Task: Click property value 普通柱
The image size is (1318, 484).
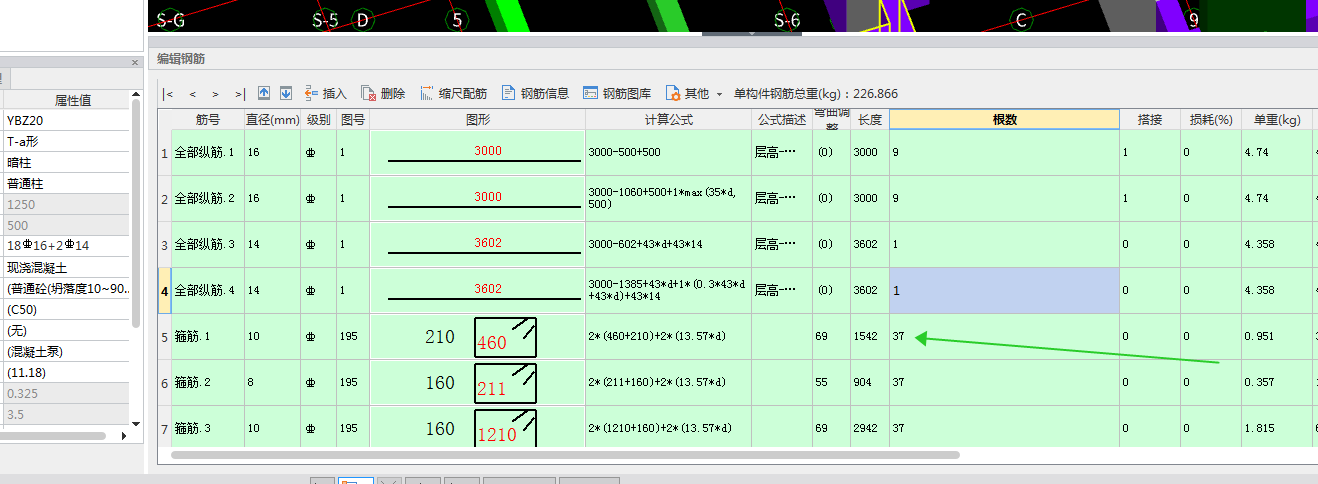Action: click(66, 184)
